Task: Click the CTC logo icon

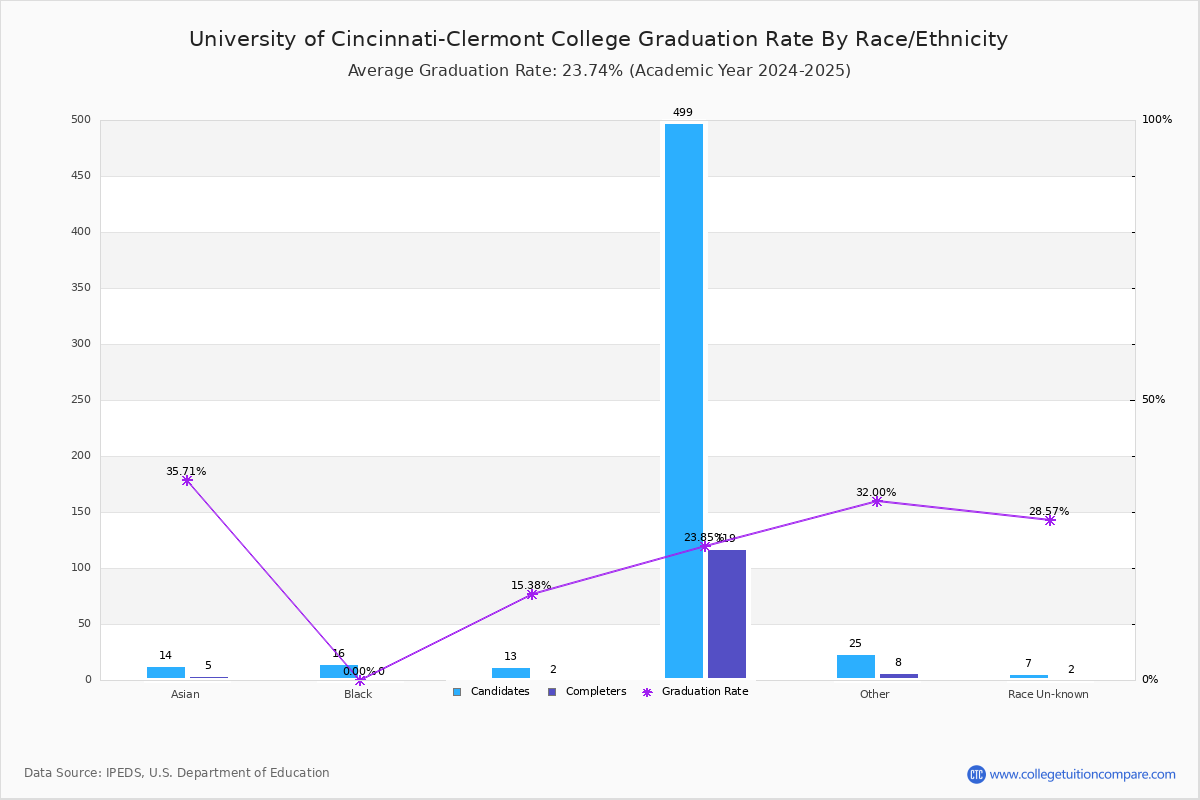Action: pyautogui.click(x=976, y=774)
